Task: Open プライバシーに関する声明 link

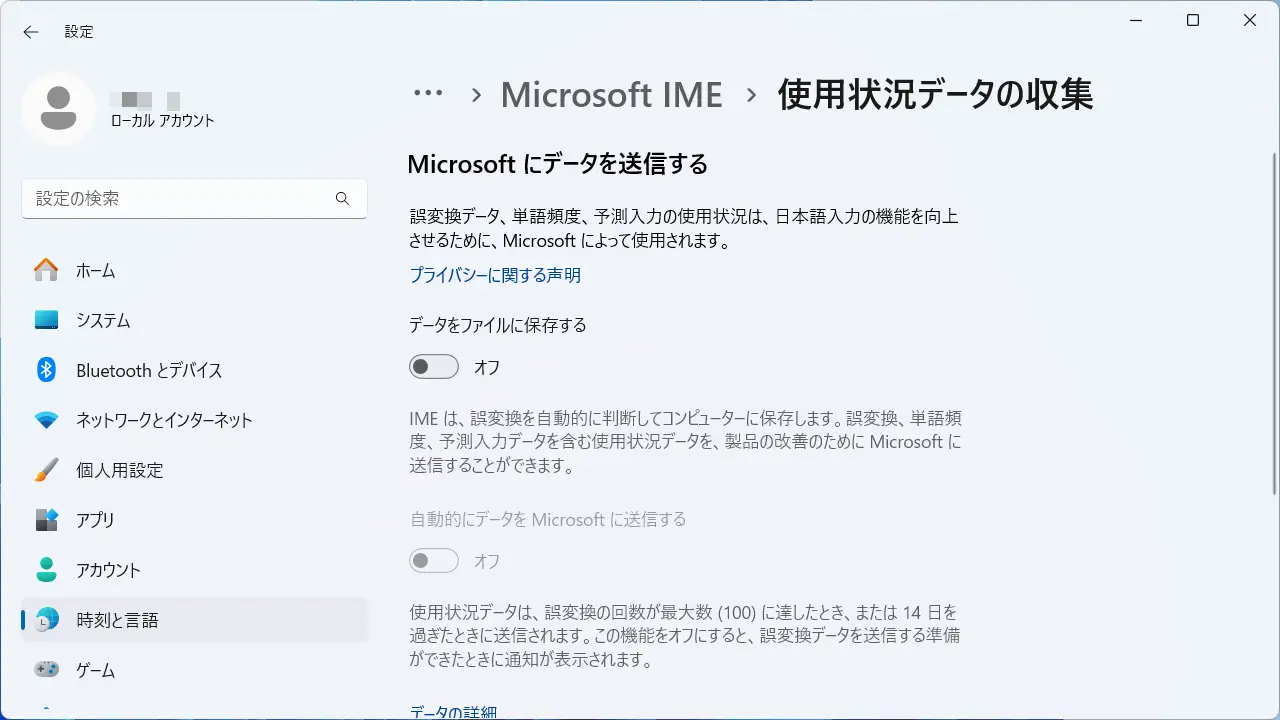Action: [x=495, y=275]
